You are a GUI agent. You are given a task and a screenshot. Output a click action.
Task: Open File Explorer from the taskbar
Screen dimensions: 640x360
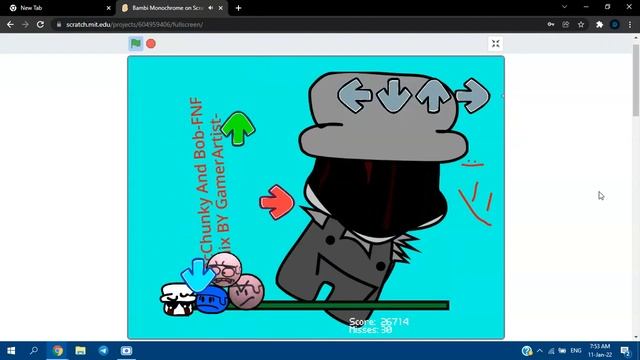click(x=80, y=351)
